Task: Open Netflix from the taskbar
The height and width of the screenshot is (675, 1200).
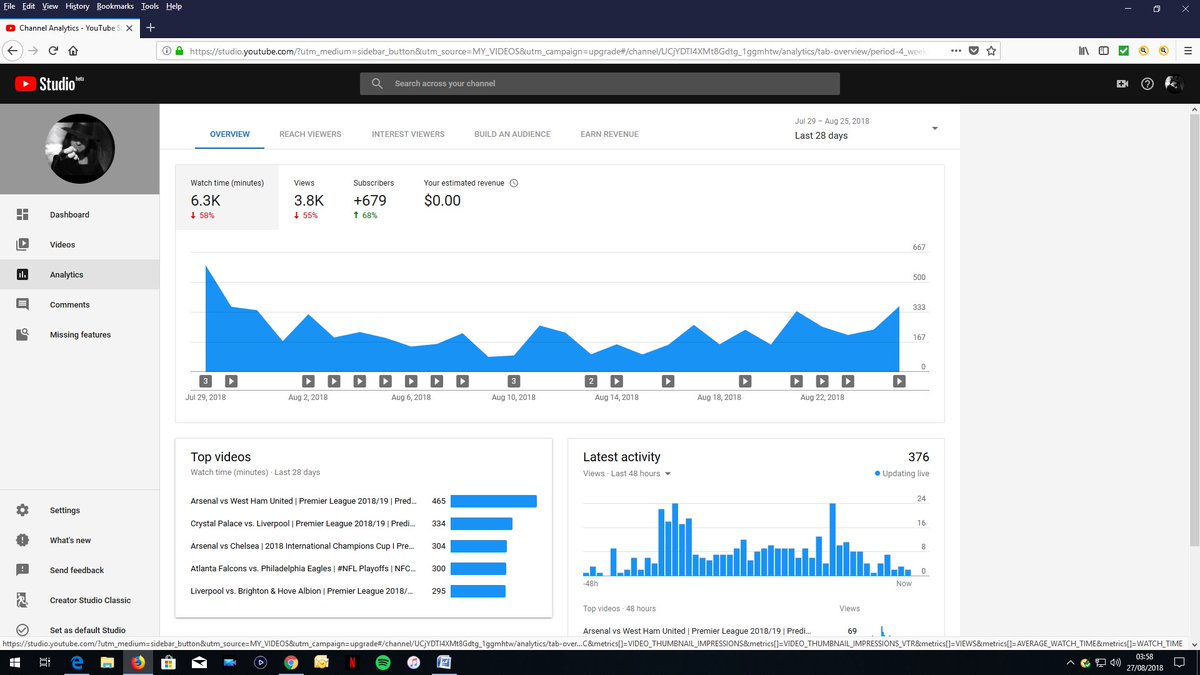Action: (353, 662)
